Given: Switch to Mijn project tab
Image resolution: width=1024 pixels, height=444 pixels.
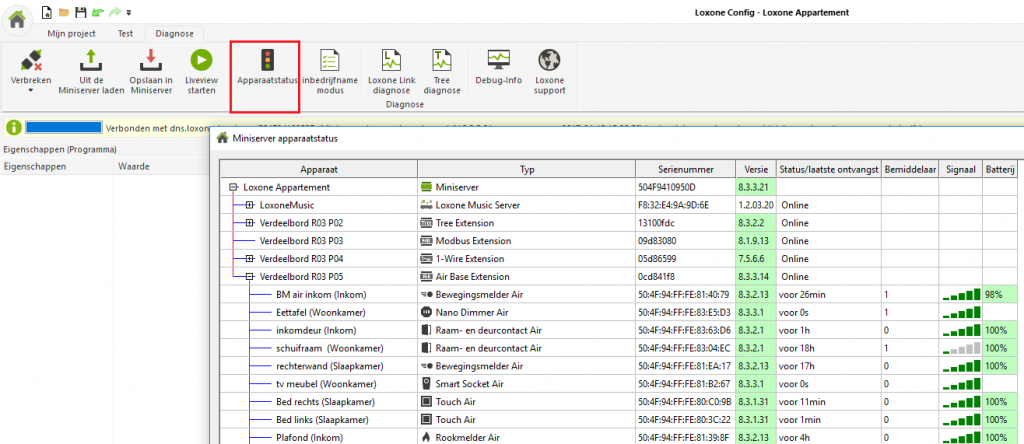Looking at the screenshot, I should 70,33.
